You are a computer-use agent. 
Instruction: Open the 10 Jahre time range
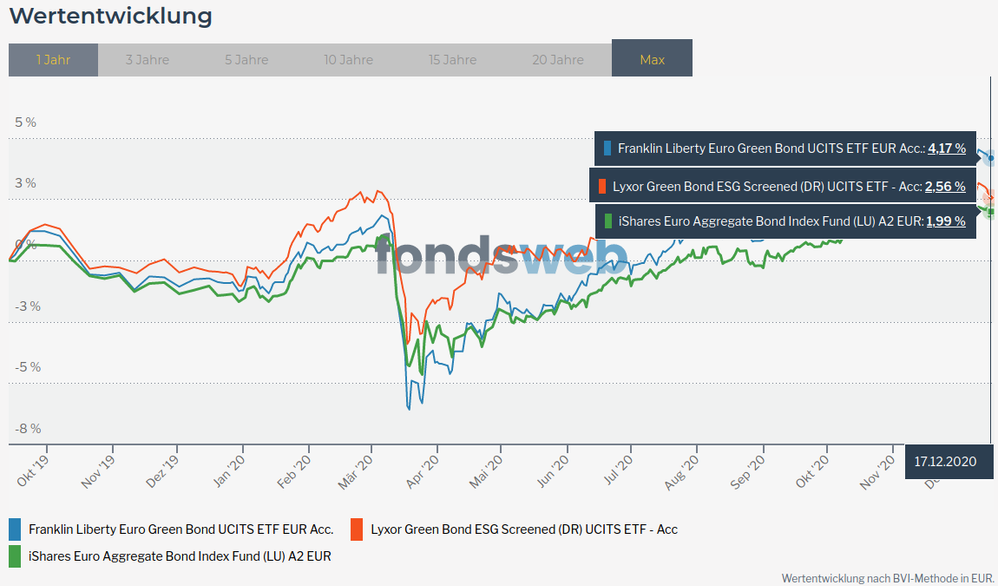348,60
